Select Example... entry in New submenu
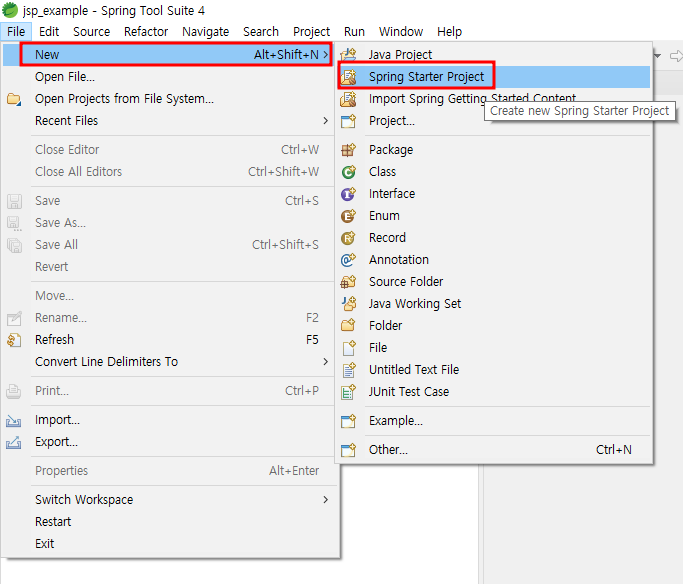This screenshot has width=683, height=584. pos(494,421)
